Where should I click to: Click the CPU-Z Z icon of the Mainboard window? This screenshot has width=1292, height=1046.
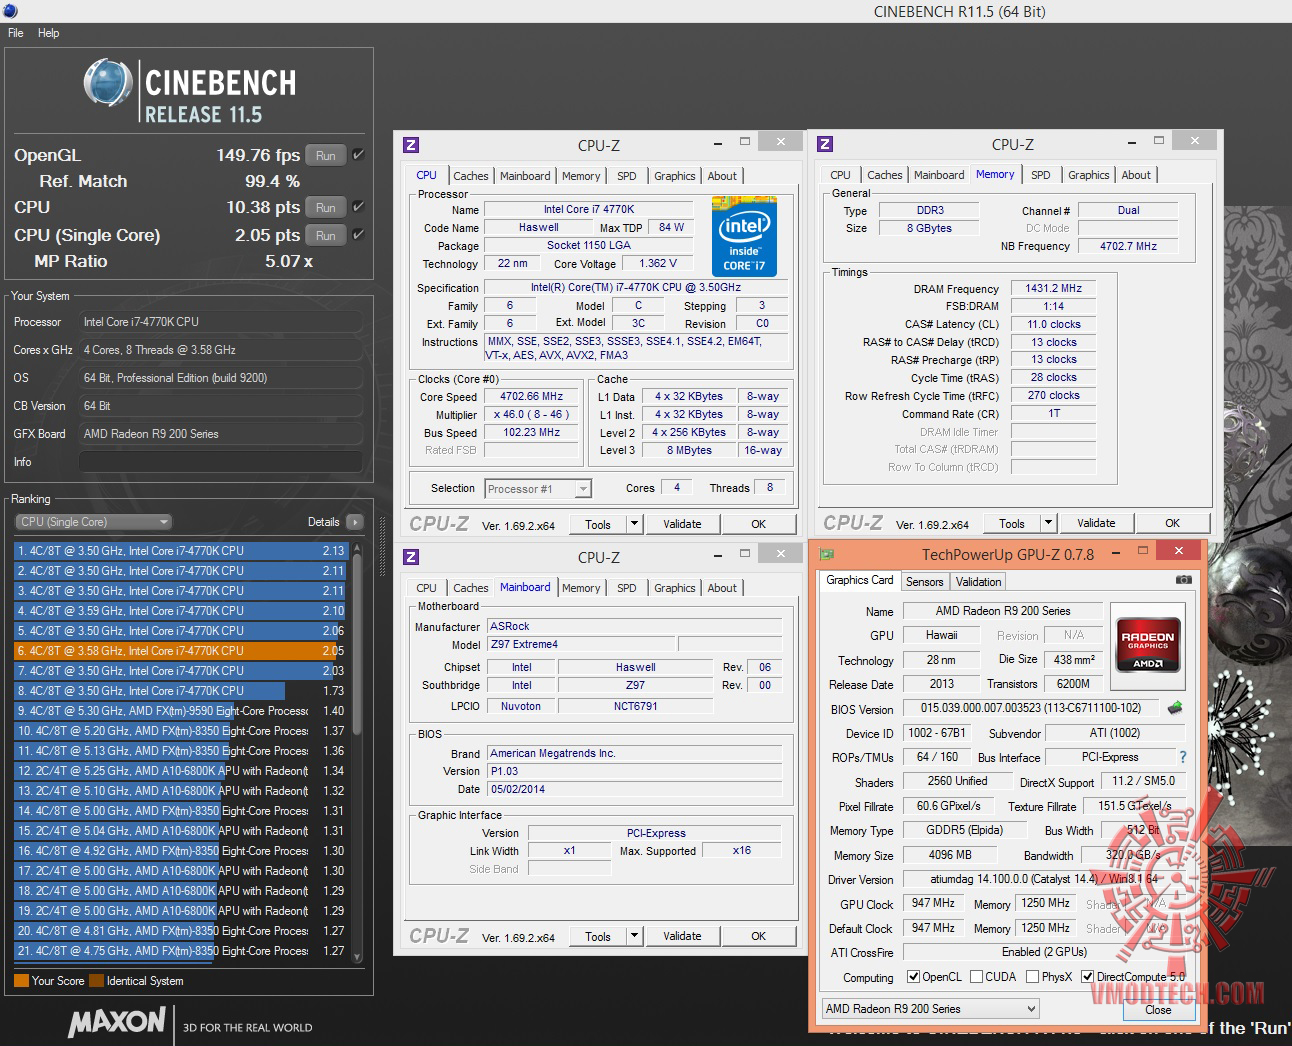coord(411,557)
